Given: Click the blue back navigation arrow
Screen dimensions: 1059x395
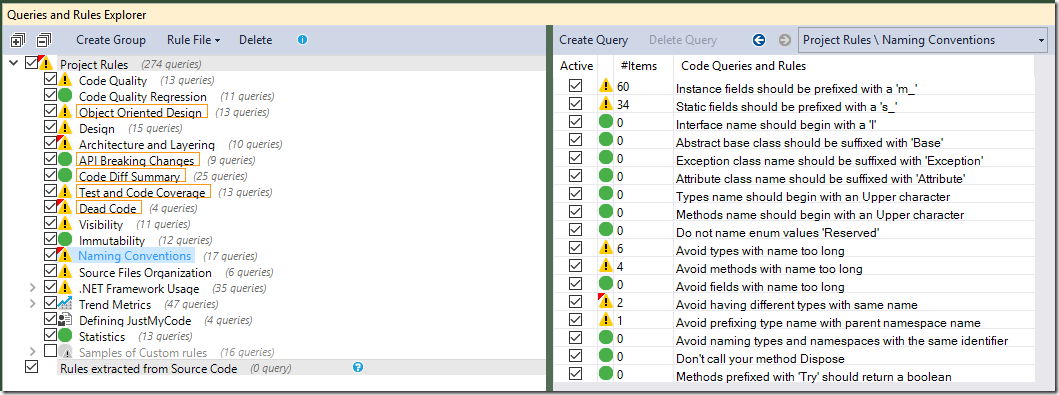Looking at the screenshot, I should pyautogui.click(x=758, y=40).
